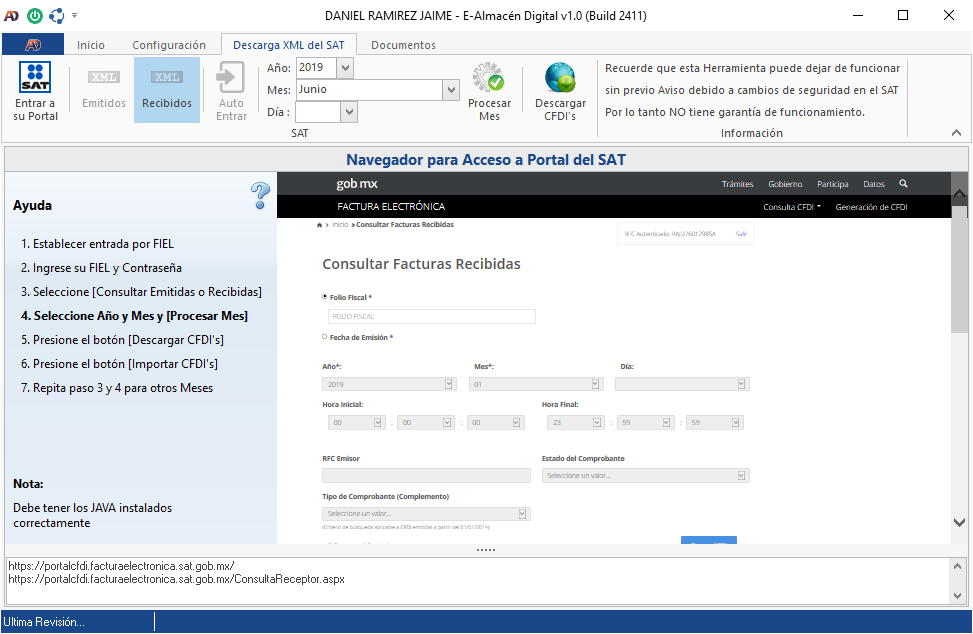The width and height of the screenshot is (973, 634).
Task: Expand the Mes dropdown showing Junio
Action: tap(450, 90)
